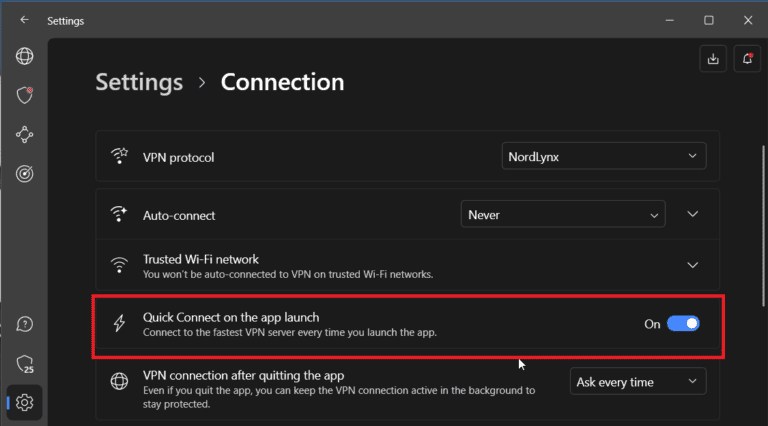Open the help question mark icon

25,324
